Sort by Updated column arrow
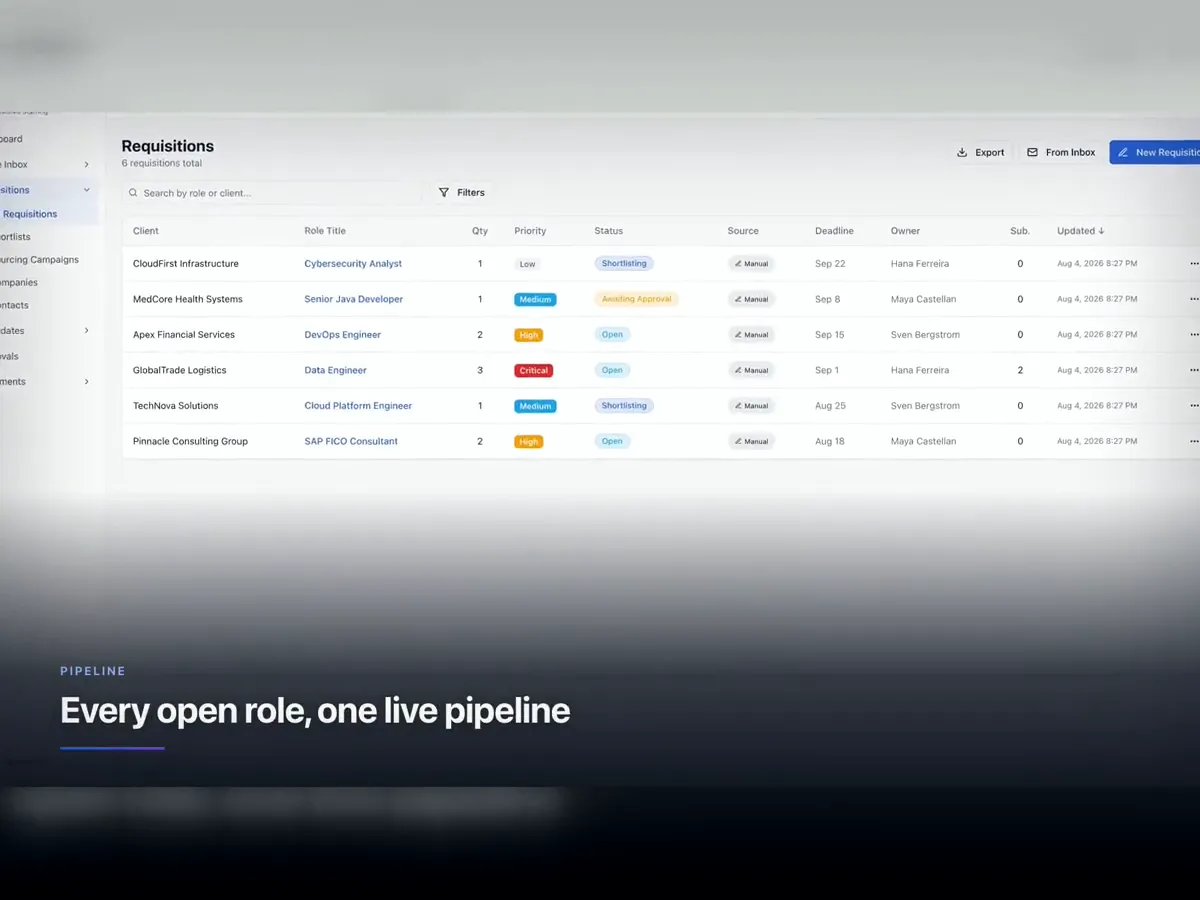Image resolution: width=1200 pixels, height=900 pixels. click(1101, 231)
